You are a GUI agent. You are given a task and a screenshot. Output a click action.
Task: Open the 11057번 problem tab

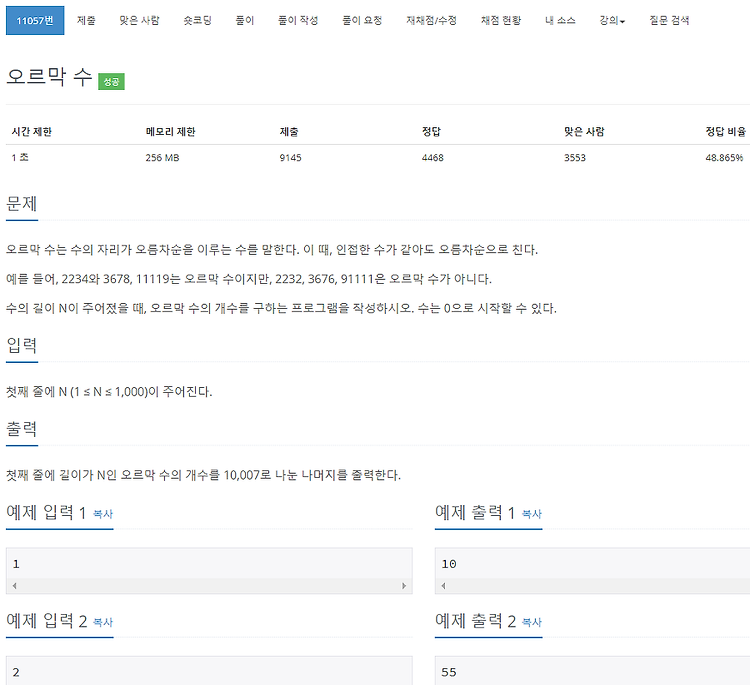(x=35, y=21)
